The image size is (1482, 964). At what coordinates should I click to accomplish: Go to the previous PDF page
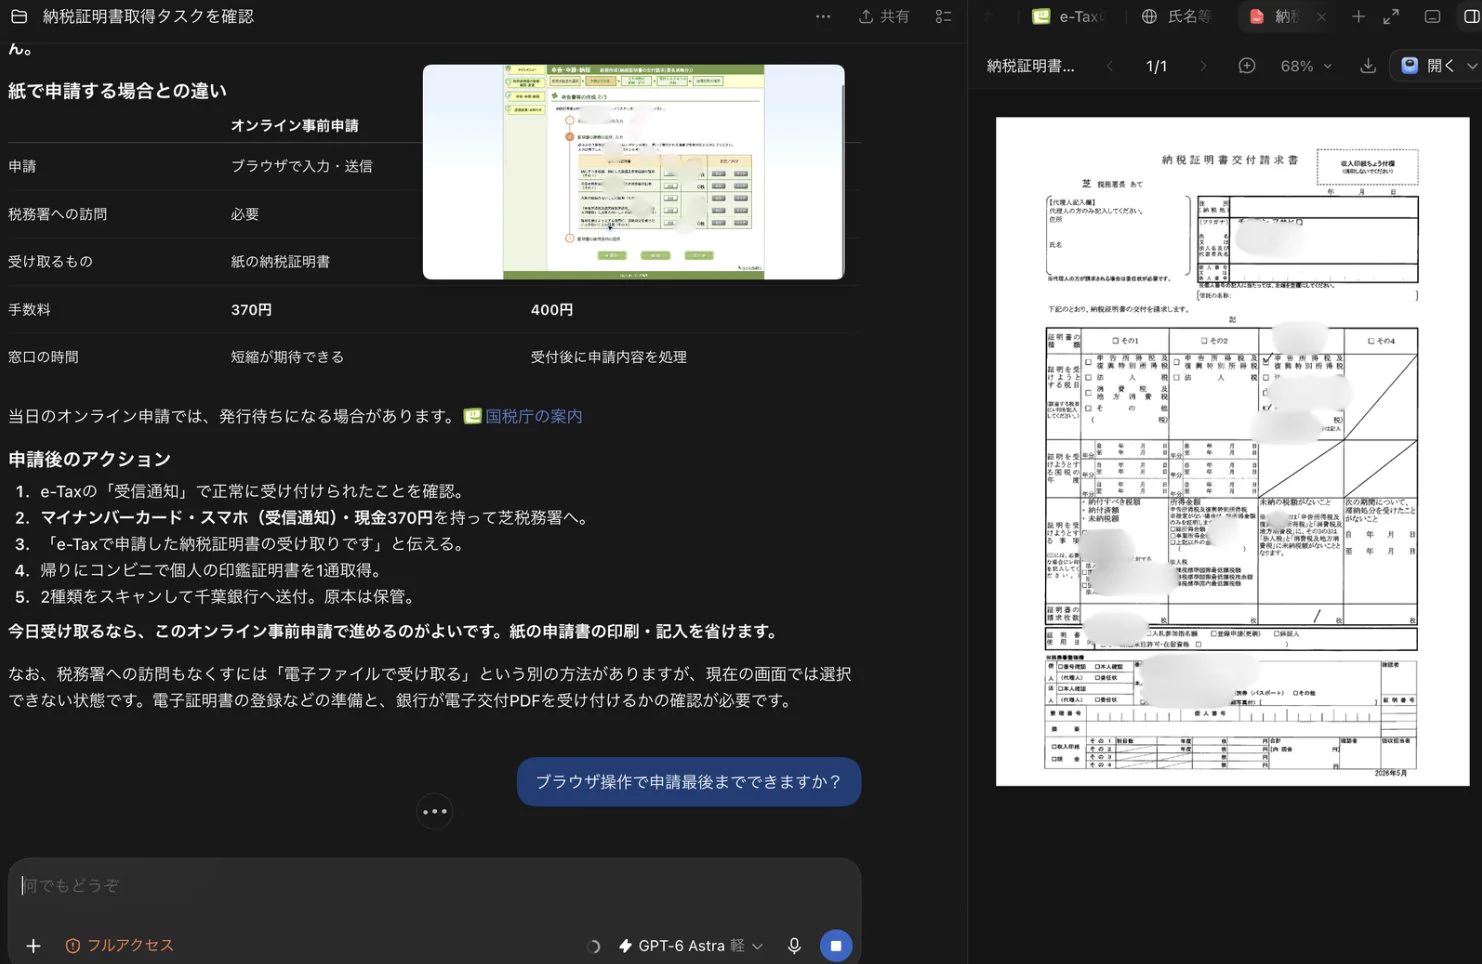click(x=1109, y=66)
